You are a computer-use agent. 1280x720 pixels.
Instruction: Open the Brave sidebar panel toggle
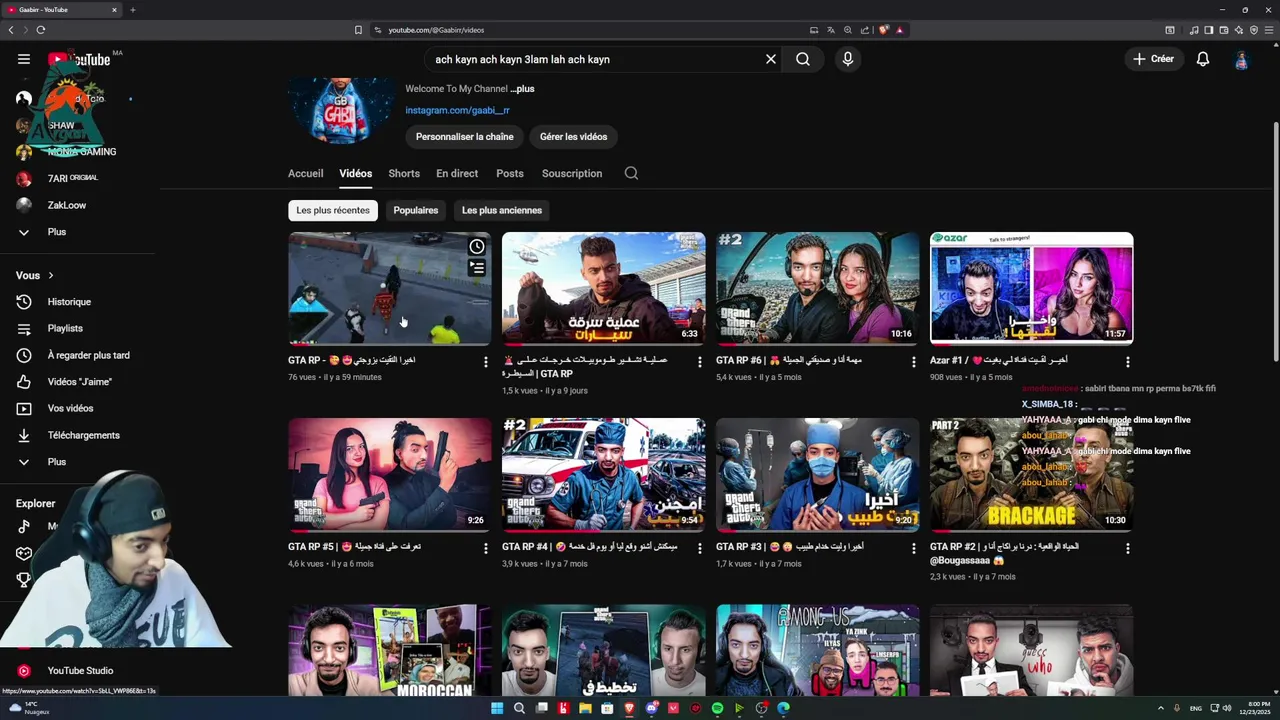1208,30
